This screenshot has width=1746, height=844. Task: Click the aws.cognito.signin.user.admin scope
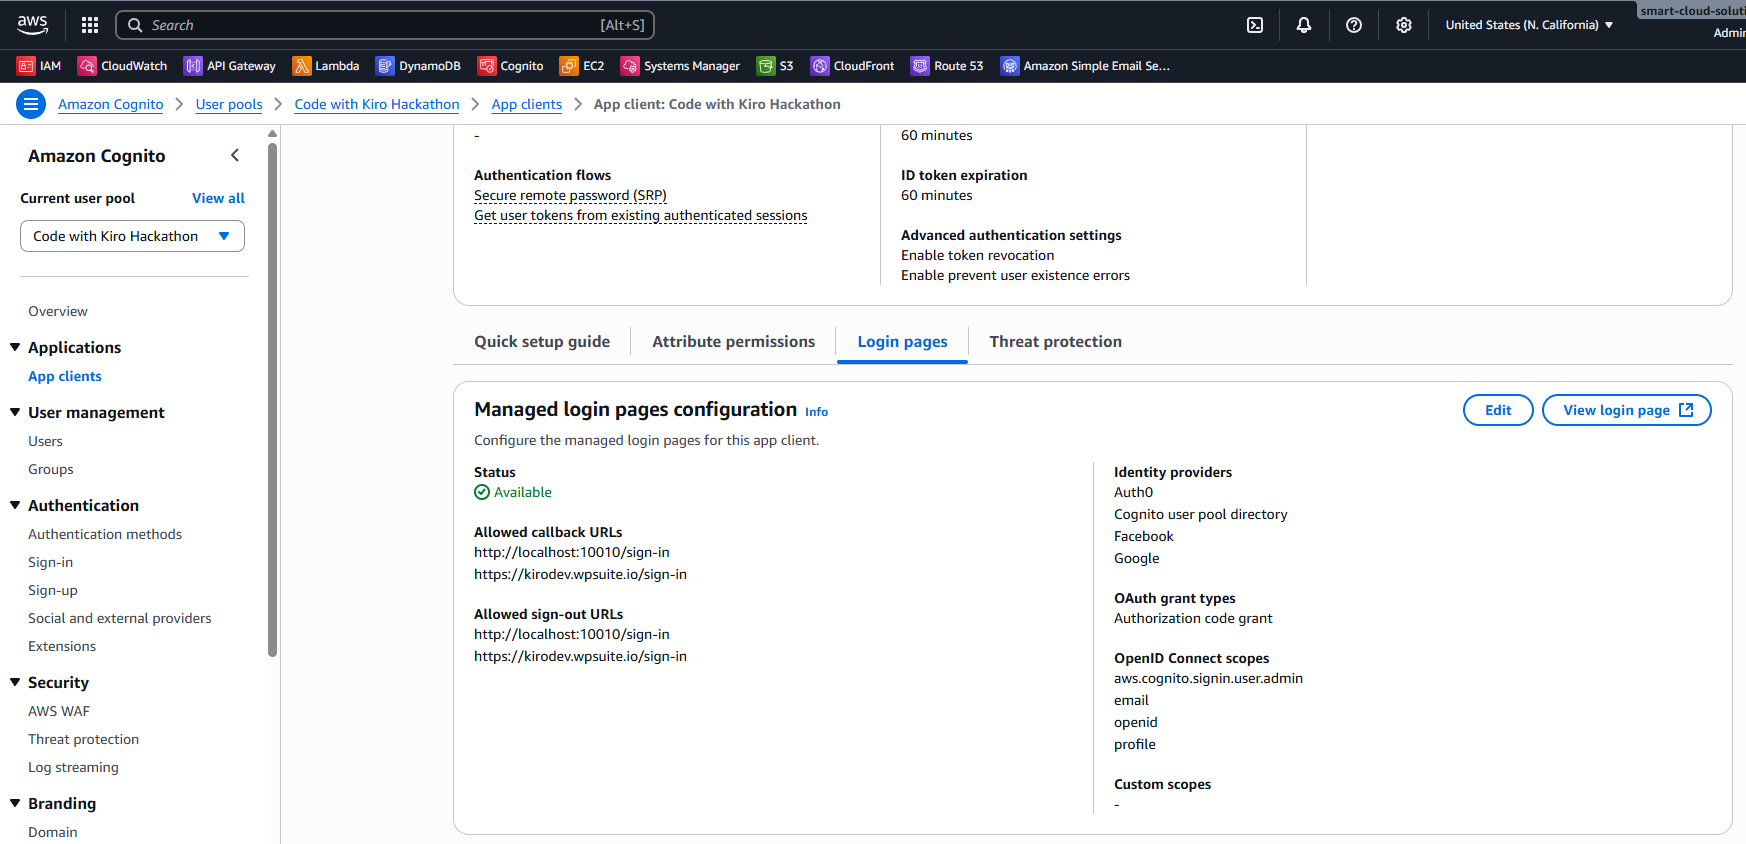pyautogui.click(x=1208, y=678)
